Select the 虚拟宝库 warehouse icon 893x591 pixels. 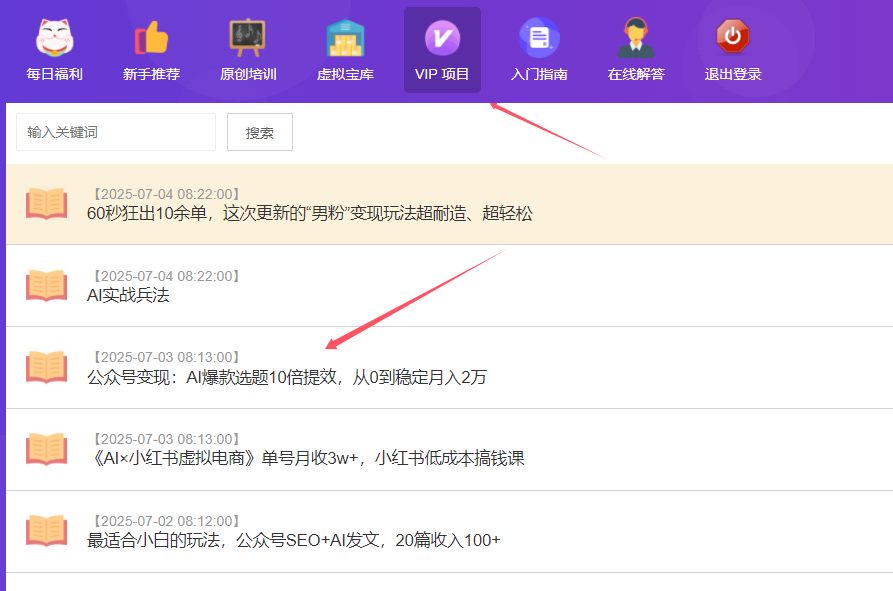point(345,38)
